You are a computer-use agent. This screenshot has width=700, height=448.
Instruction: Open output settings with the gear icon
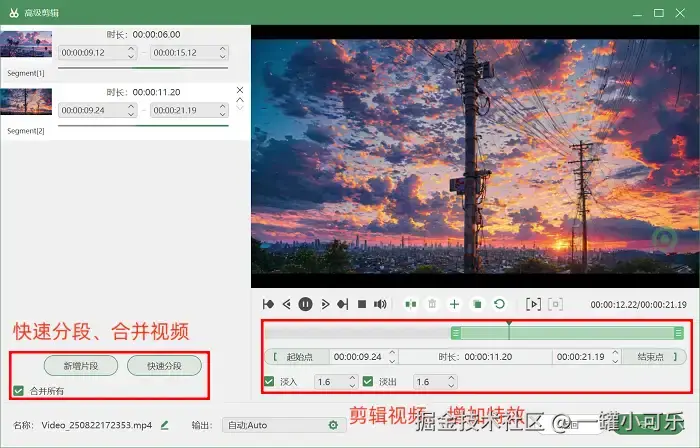333,425
